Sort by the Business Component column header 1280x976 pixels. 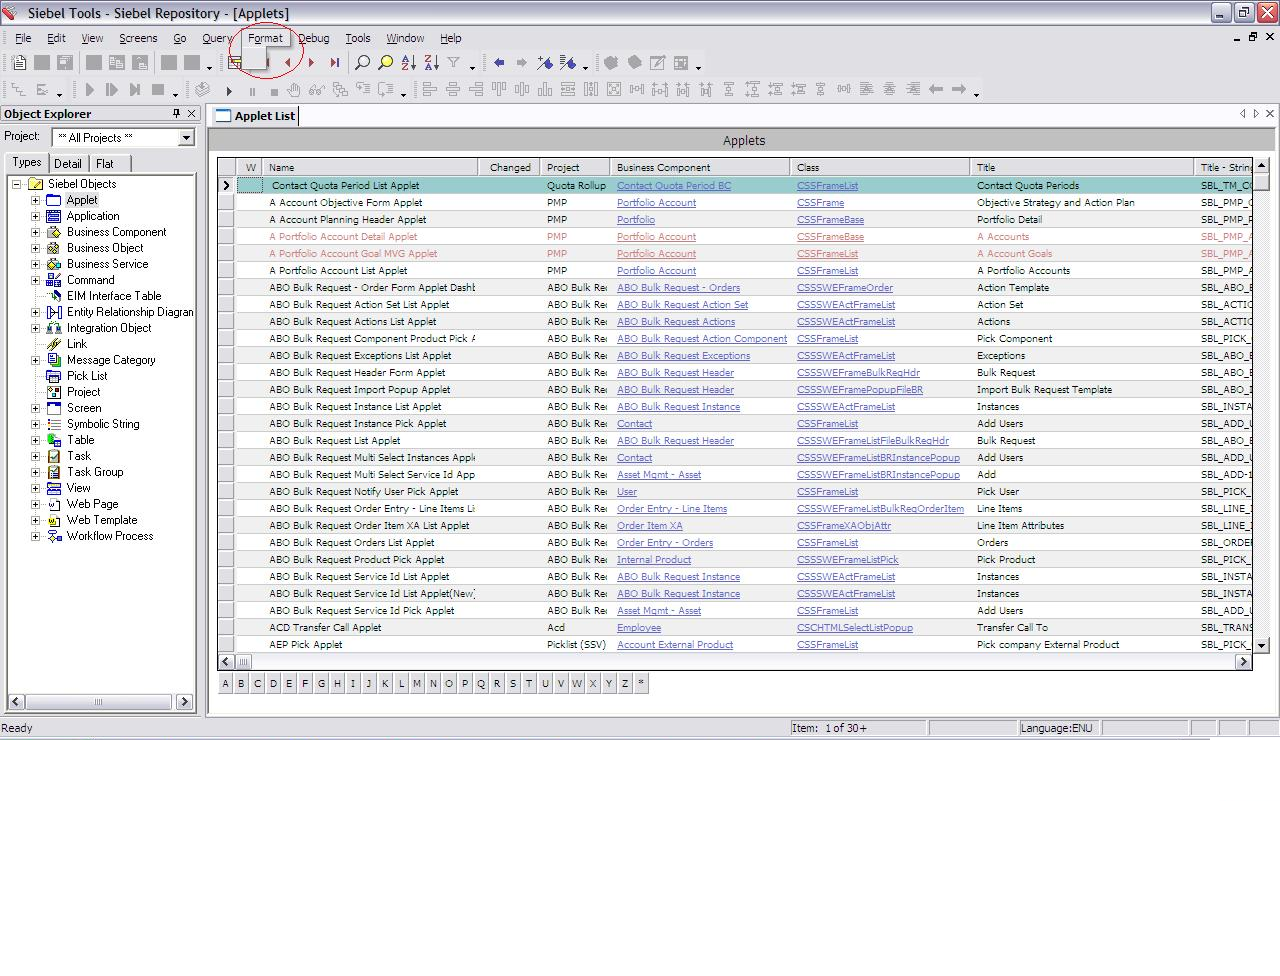700,168
